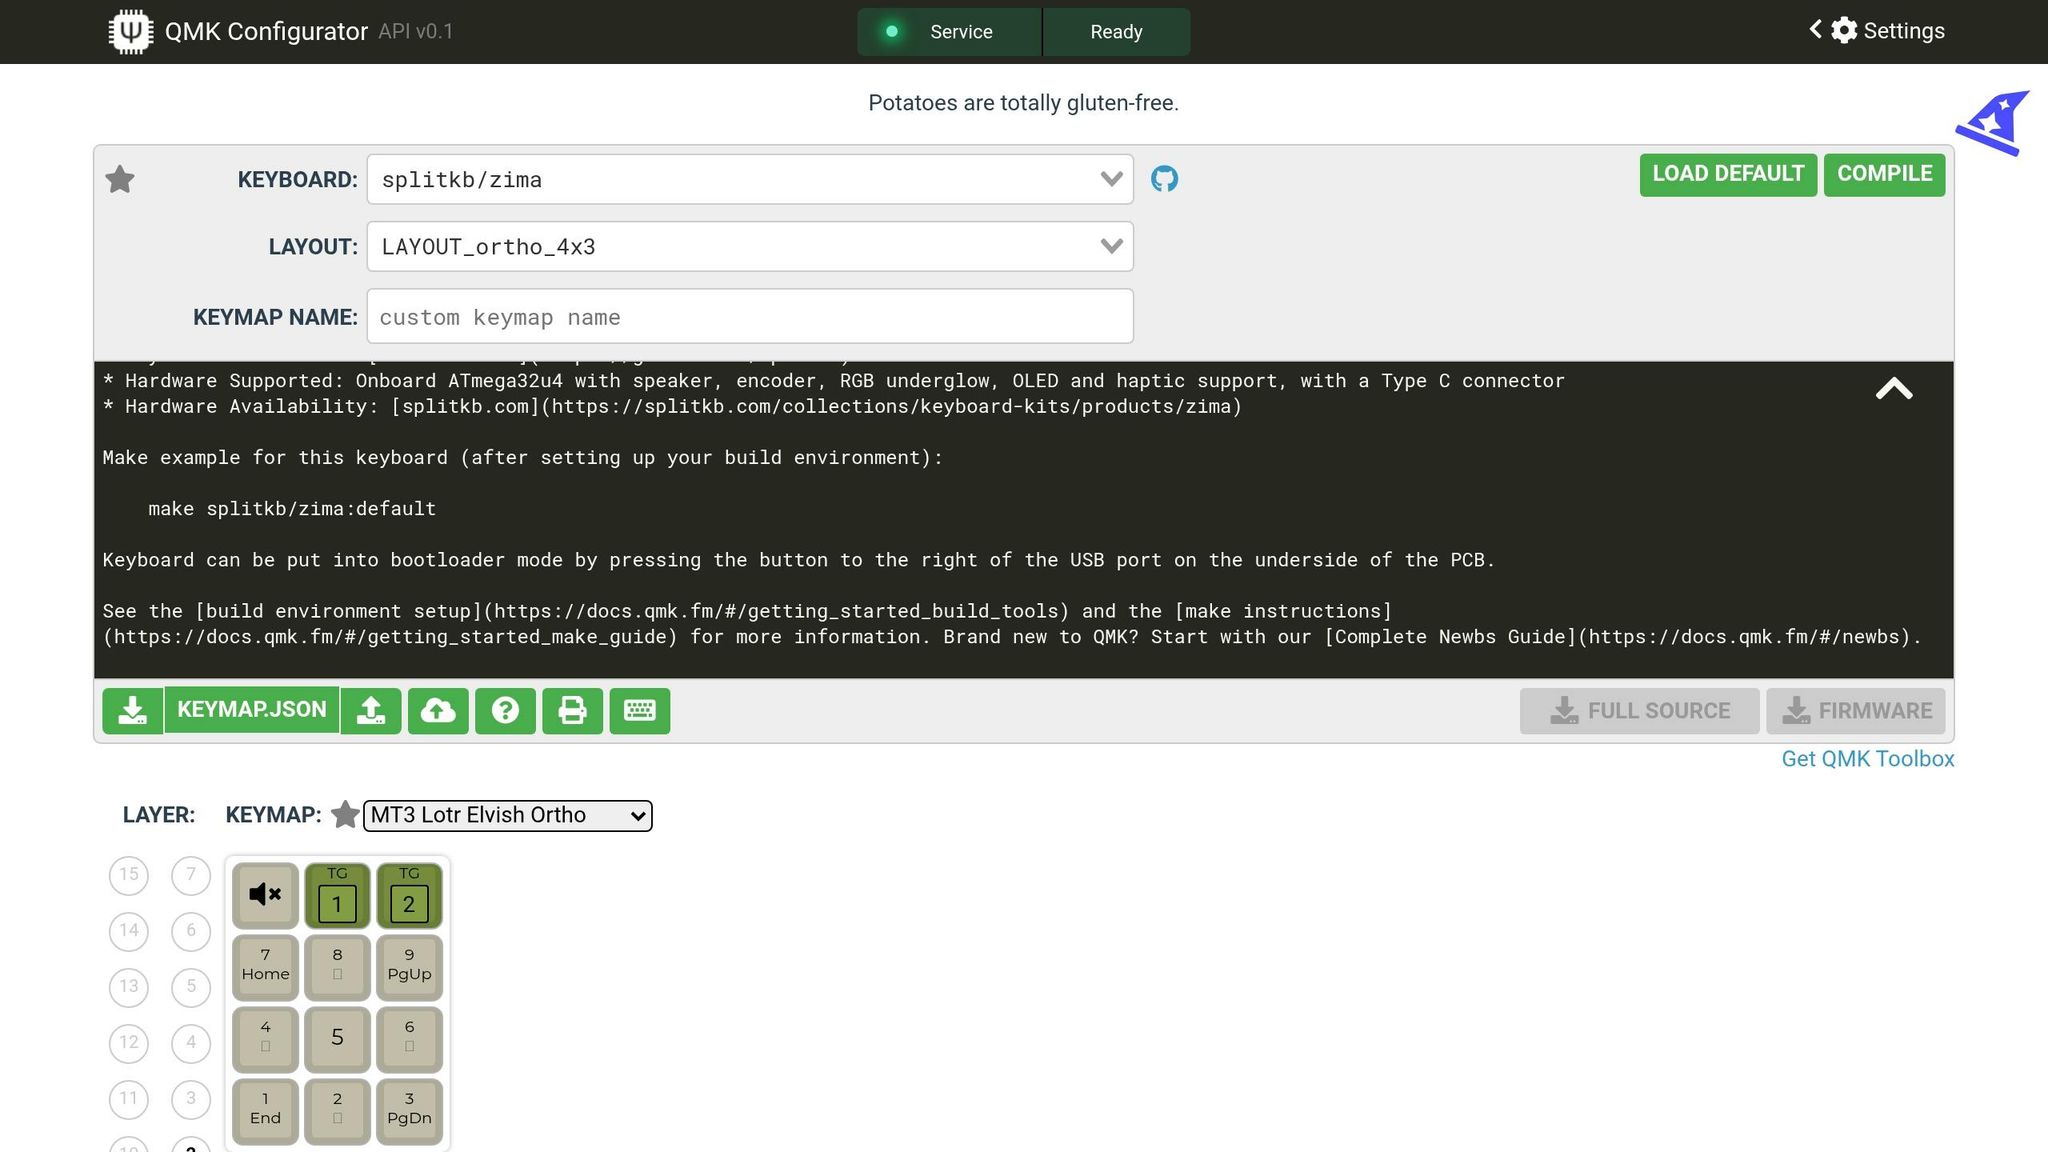Switch to layer 11
2048x1152 pixels.
[129, 1099]
